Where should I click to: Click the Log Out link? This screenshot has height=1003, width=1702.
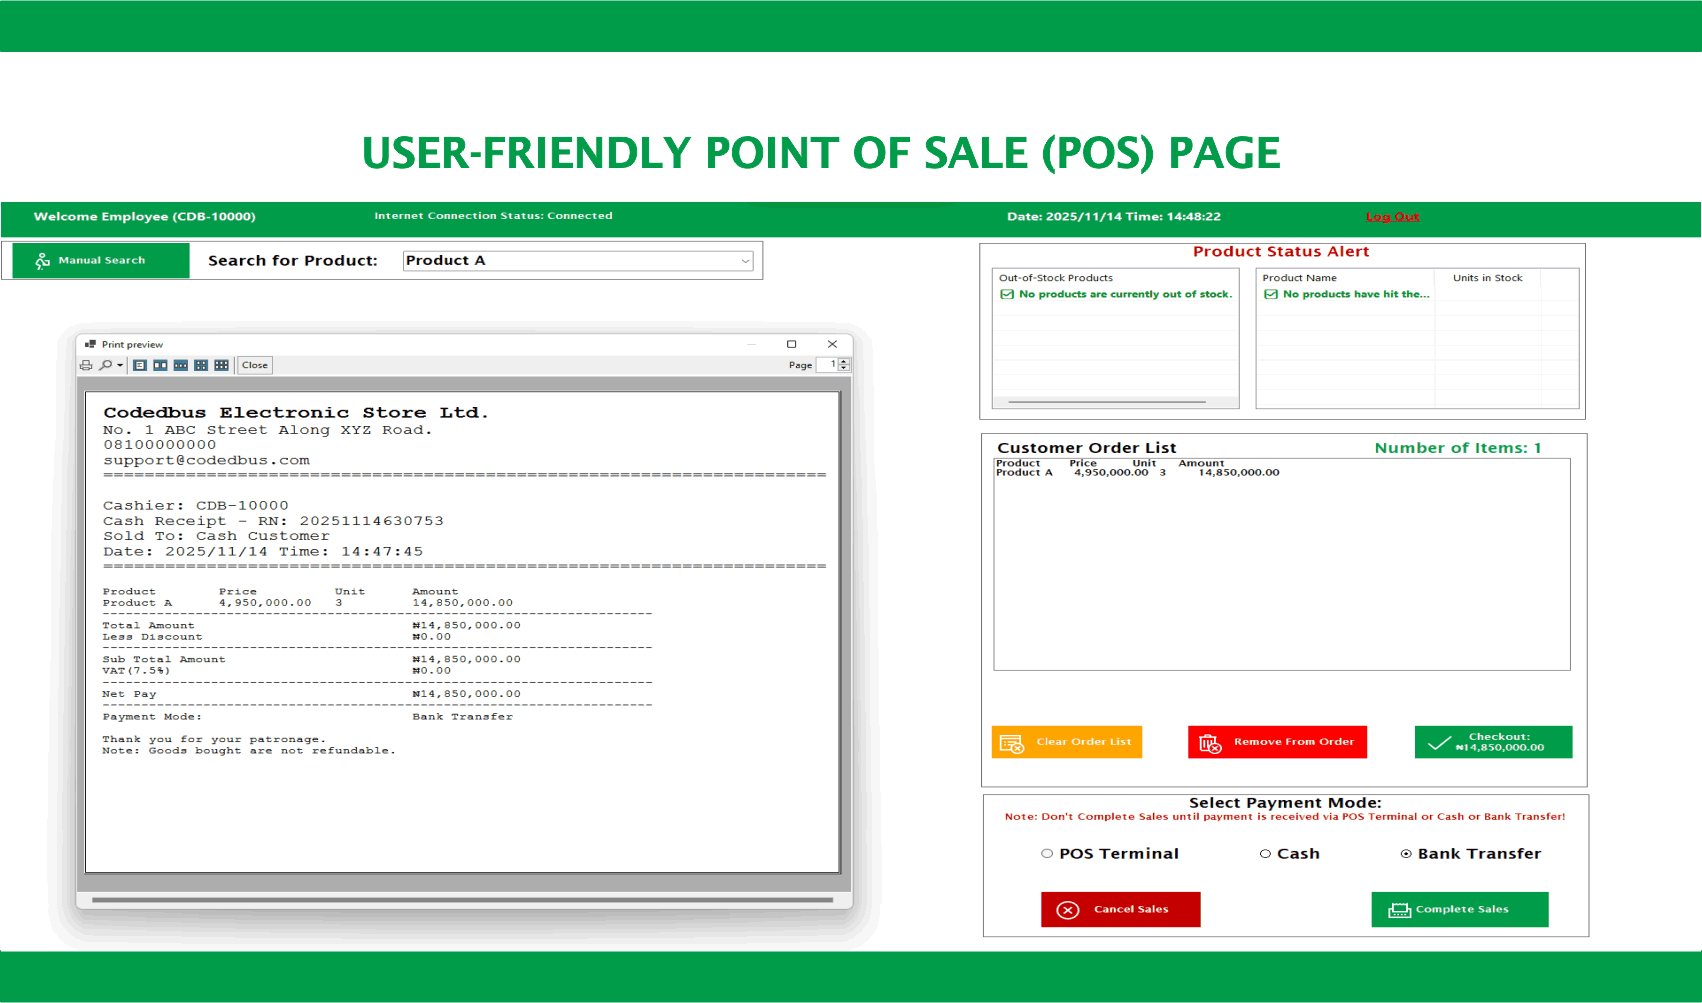pyautogui.click(x=1392, y=217)
